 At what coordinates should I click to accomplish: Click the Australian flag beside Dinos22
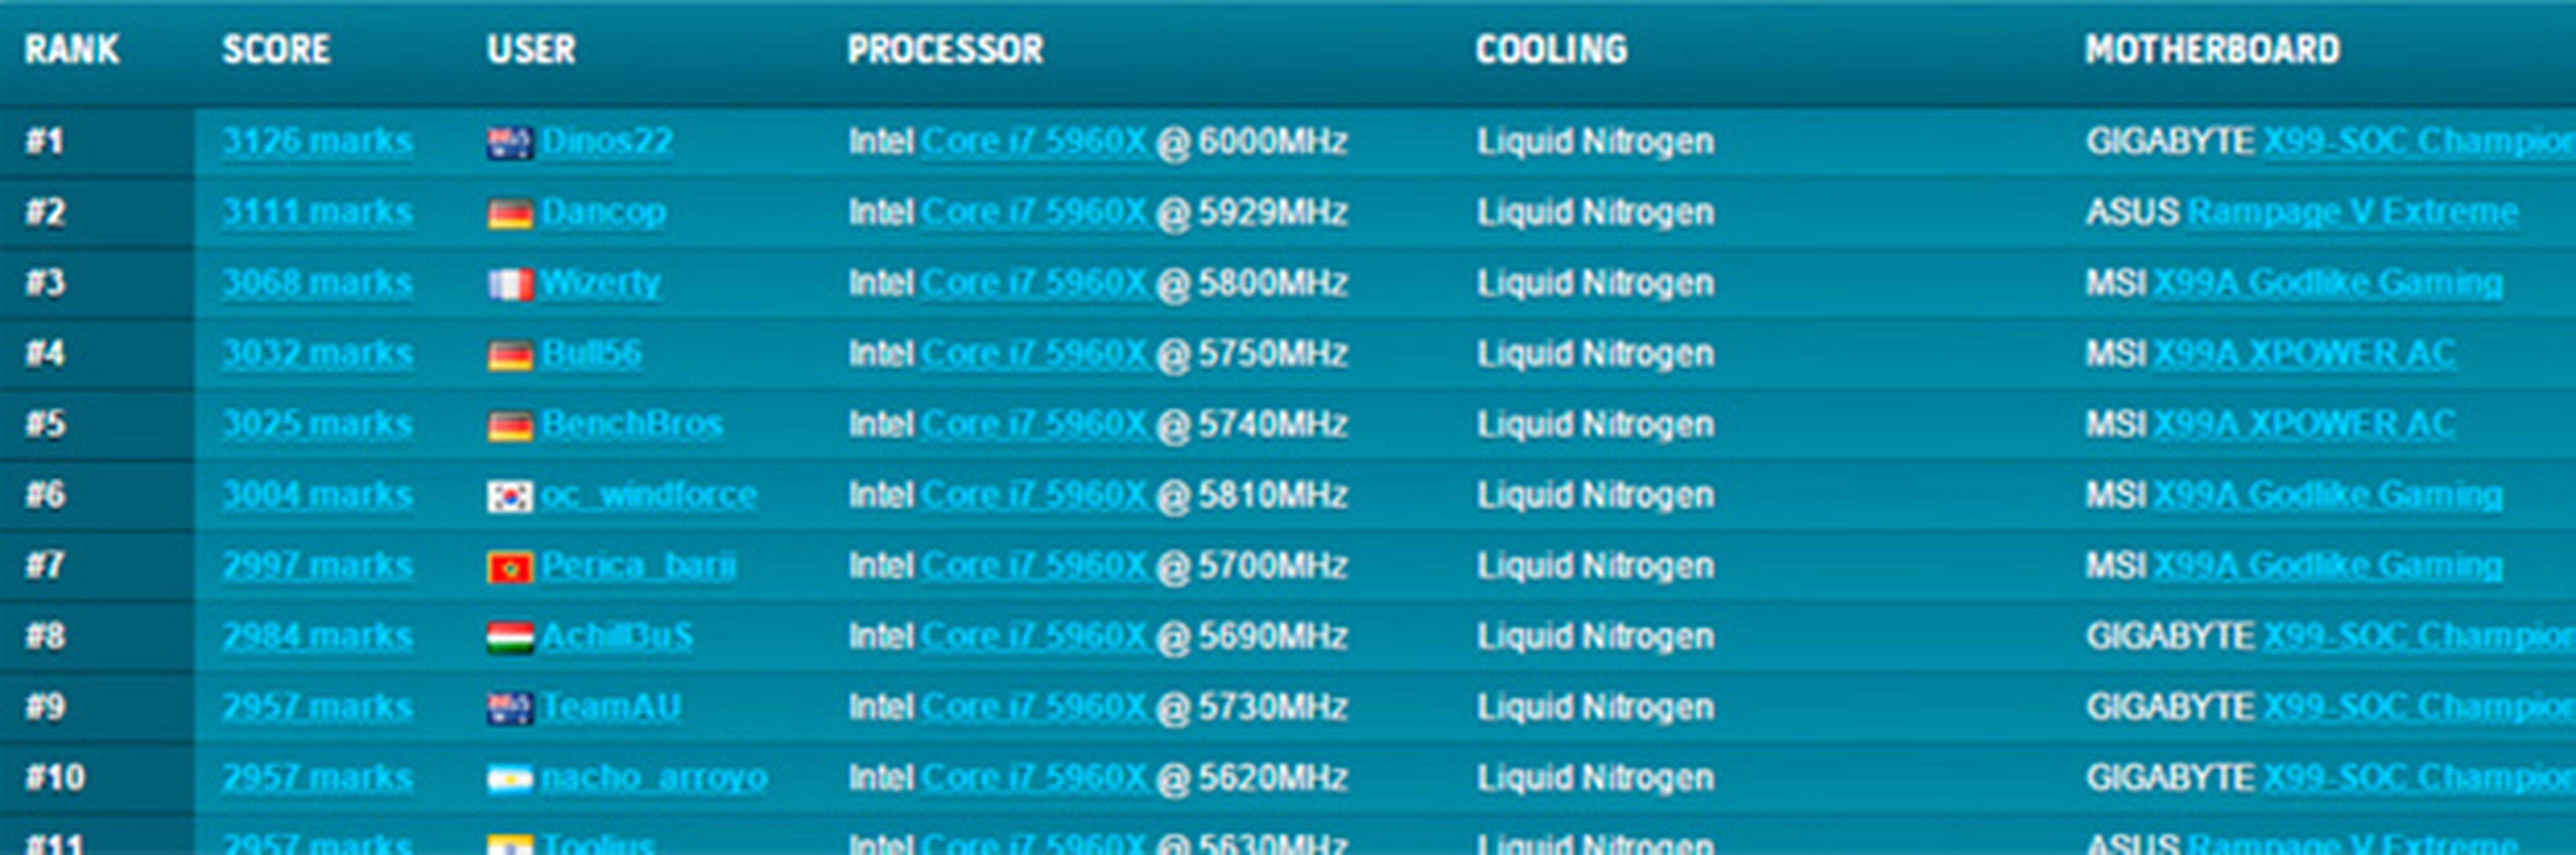click(510, 143)
